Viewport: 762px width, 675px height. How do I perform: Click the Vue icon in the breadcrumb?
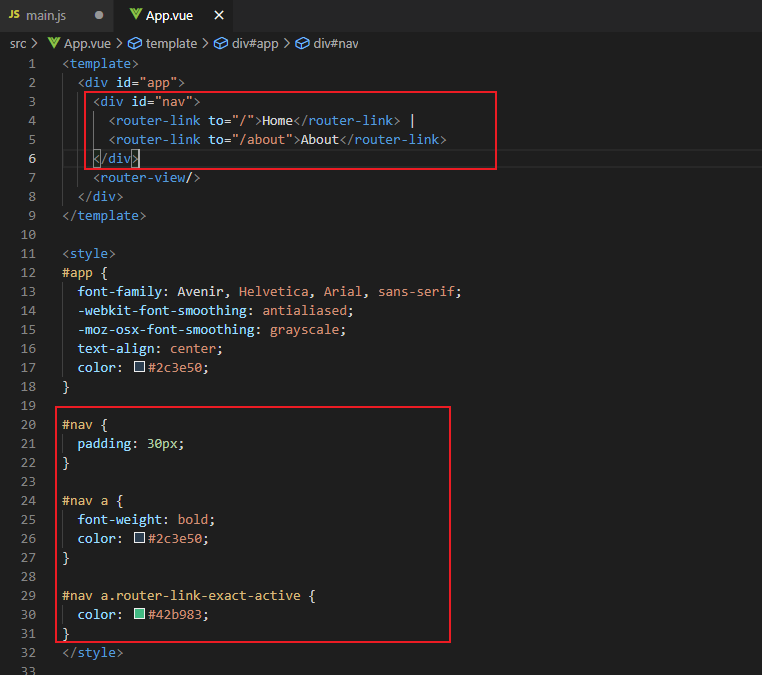pyautogui.click(x=54, y=43)
